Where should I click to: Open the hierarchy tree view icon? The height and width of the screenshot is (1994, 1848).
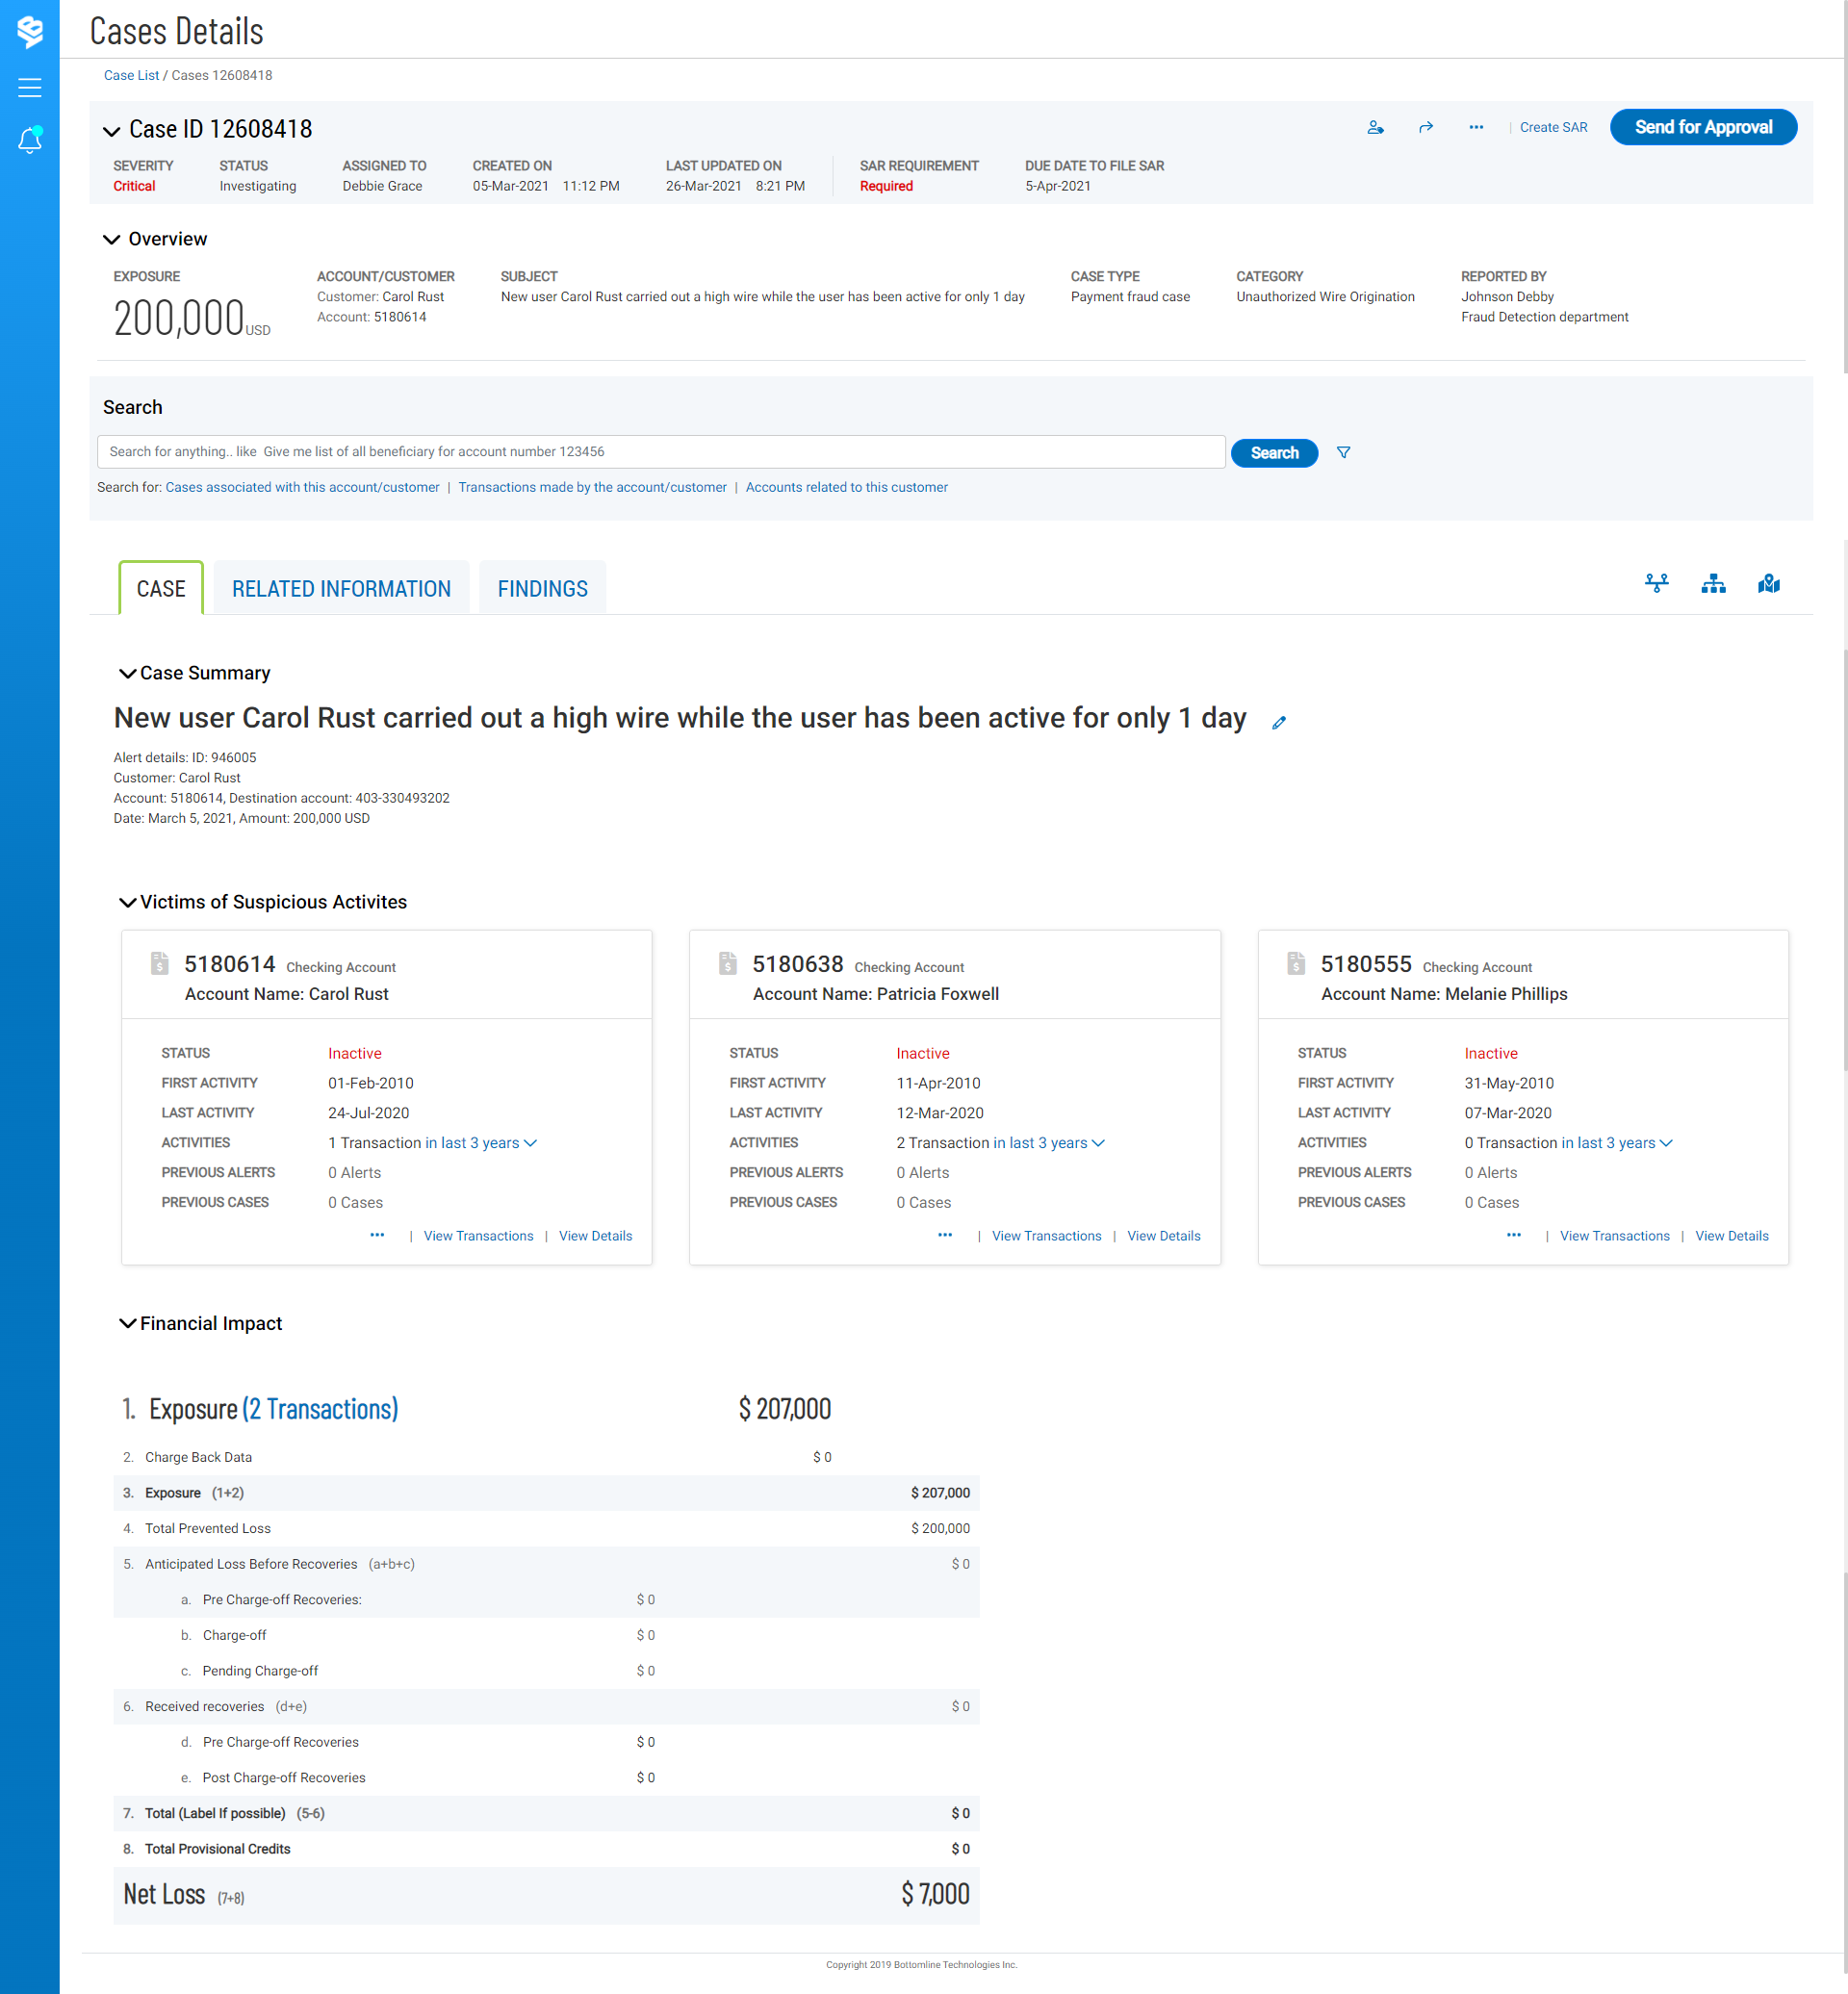1712,584
